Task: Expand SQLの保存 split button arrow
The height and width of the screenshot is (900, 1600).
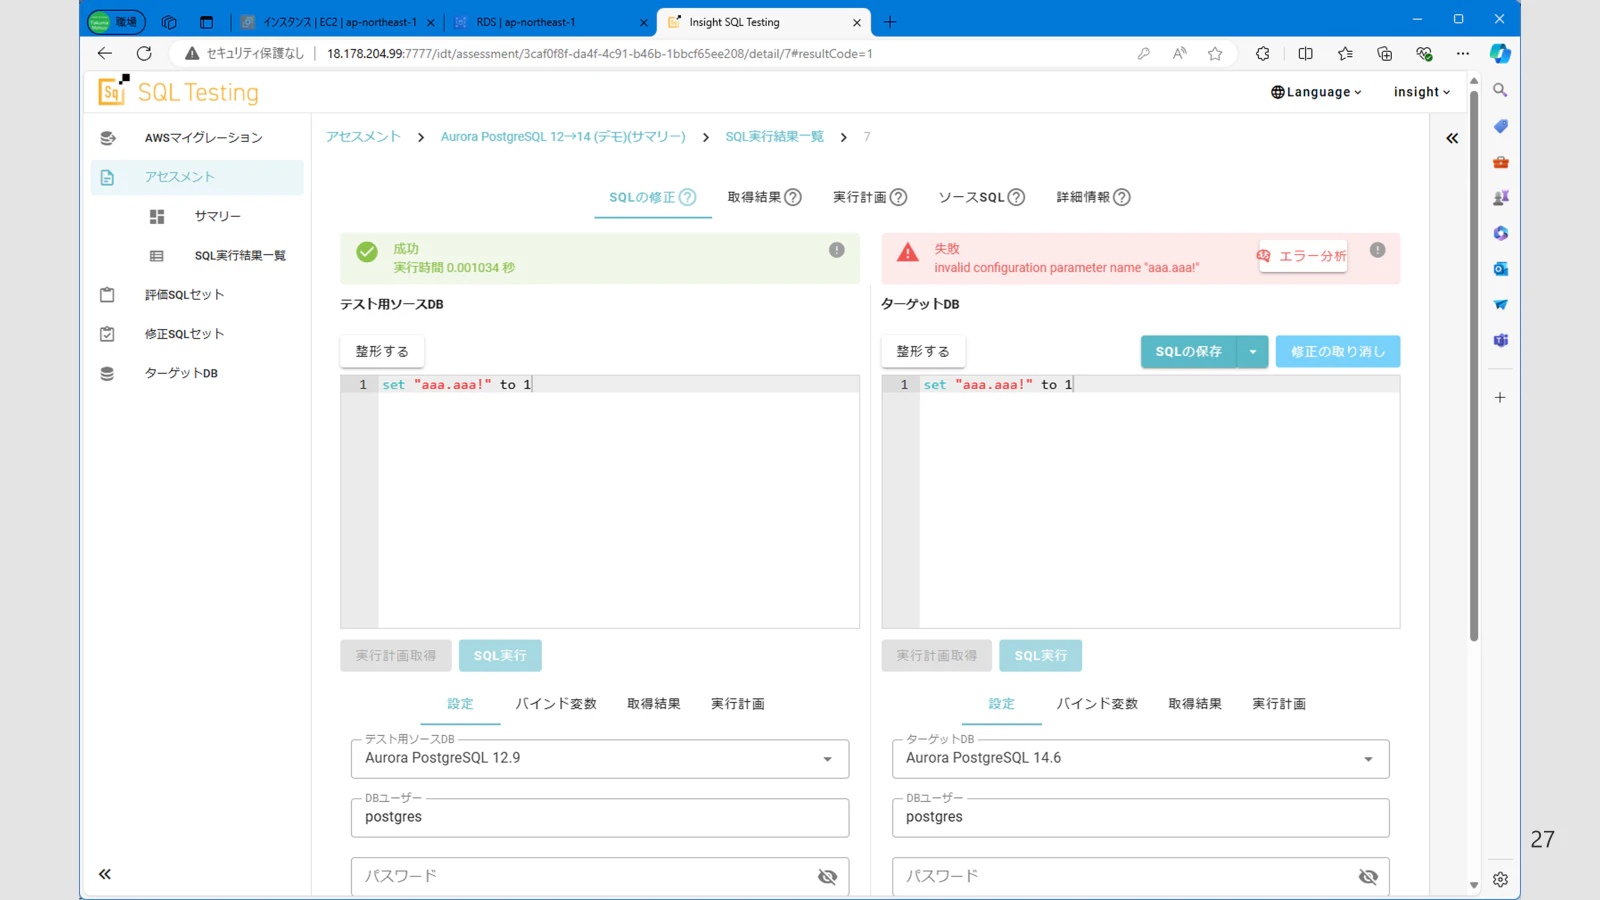Action: [x=1253, y=352]
